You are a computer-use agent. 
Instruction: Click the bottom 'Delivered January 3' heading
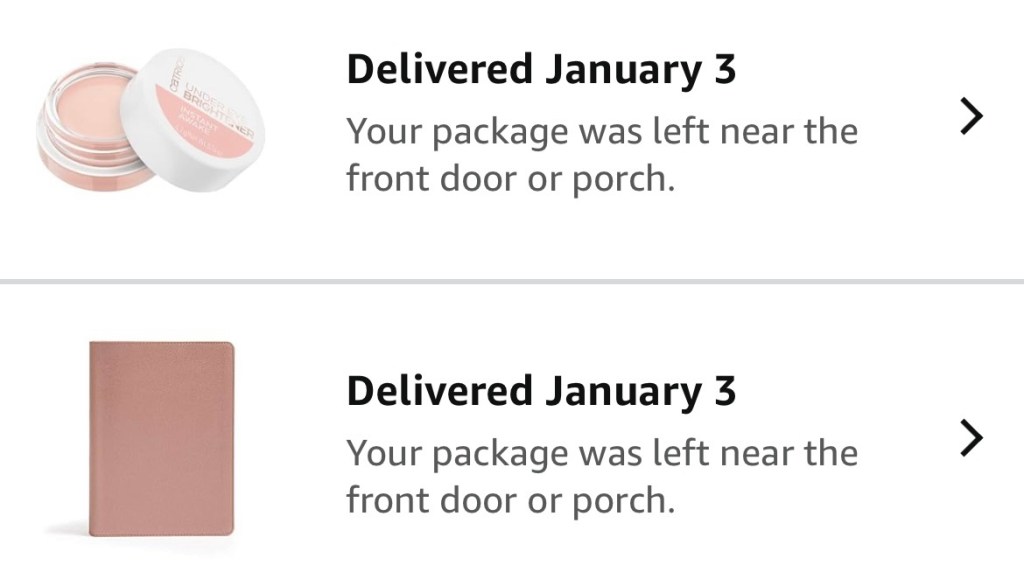point(540,391)
